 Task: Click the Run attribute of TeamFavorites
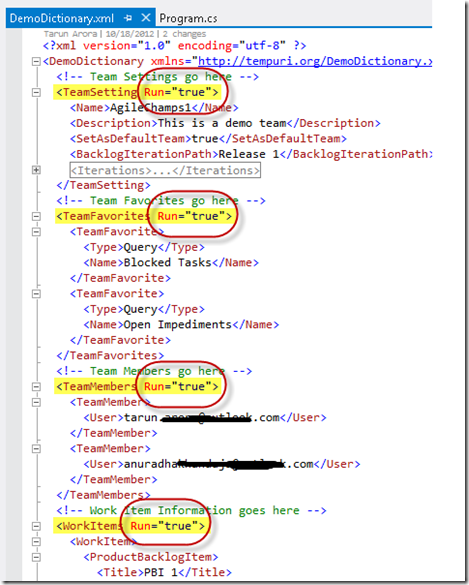coord(195,216)
